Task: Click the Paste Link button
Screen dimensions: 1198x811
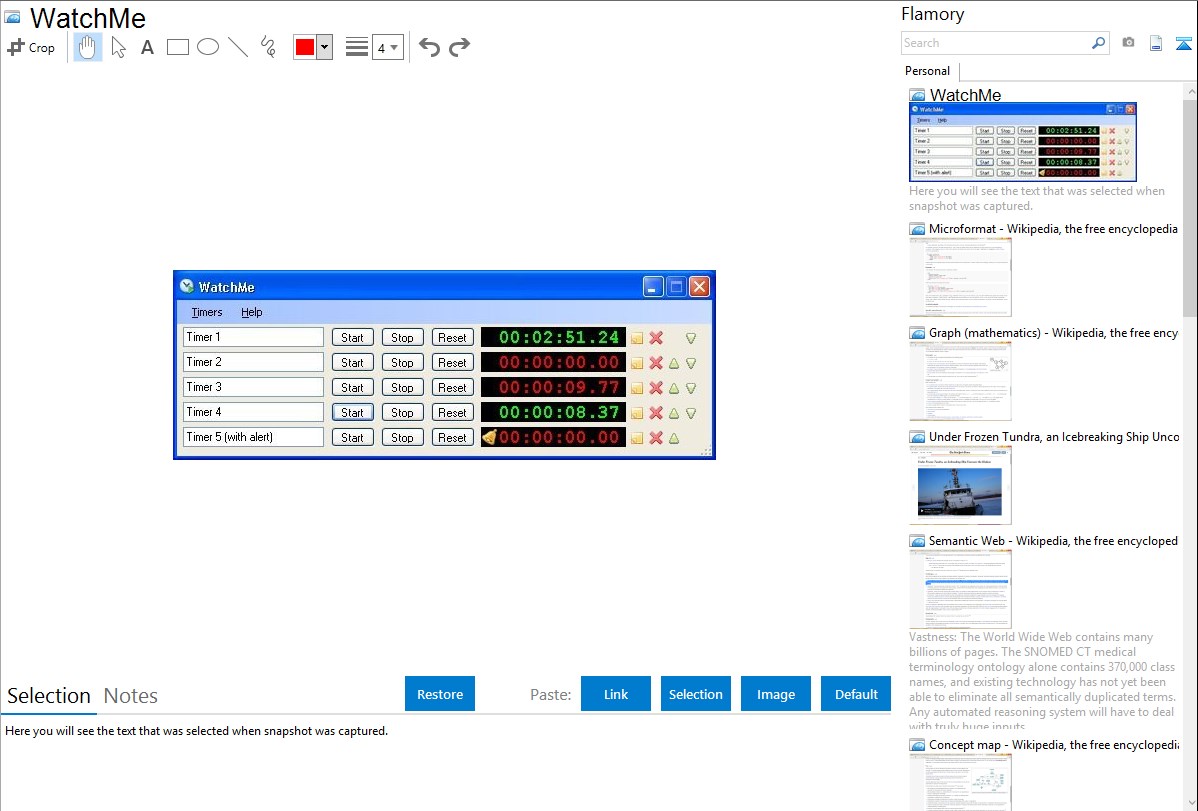Action: coord(616,694)
